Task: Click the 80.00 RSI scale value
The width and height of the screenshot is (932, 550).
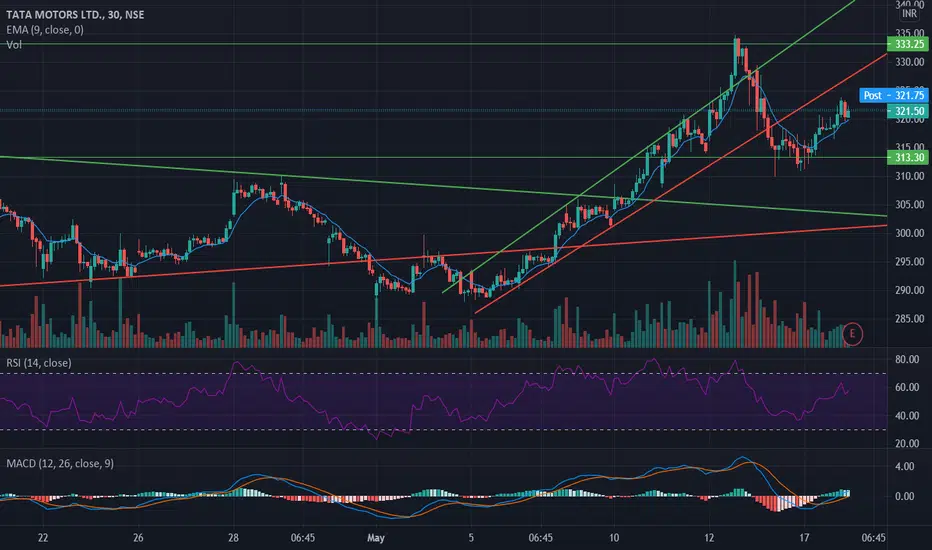Action: [x=908, y=359]
